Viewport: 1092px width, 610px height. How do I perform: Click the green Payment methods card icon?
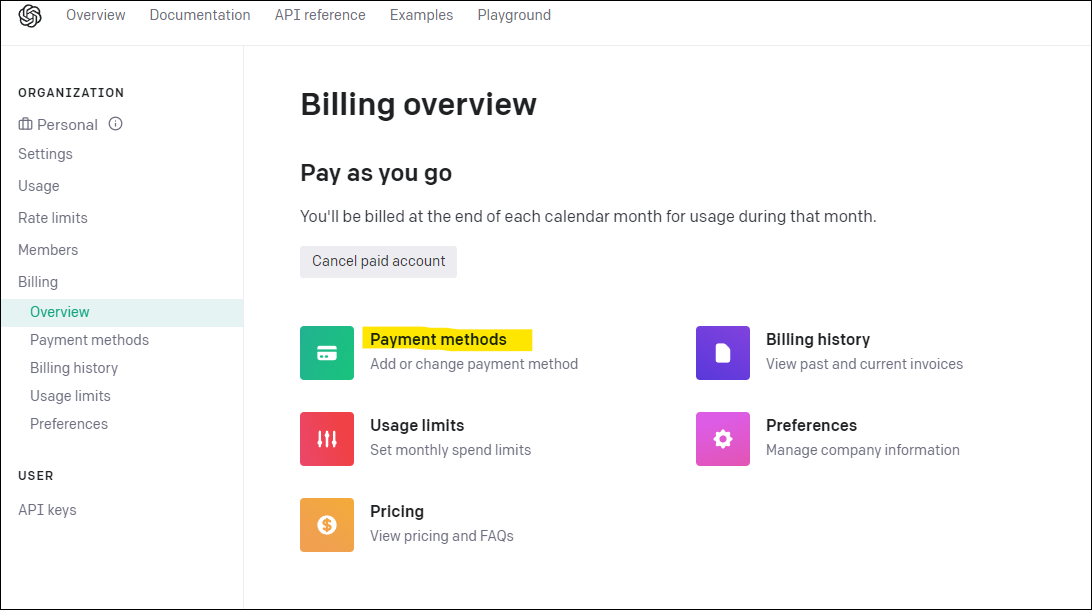click(327, 353)
